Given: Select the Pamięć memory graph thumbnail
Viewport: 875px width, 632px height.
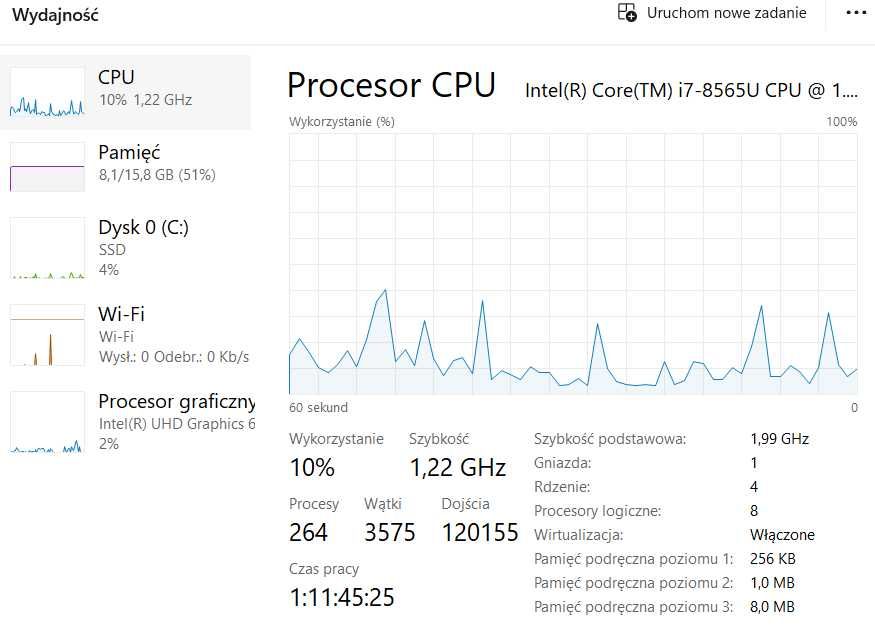Looking at the screenshot, I should click(47, 166).
